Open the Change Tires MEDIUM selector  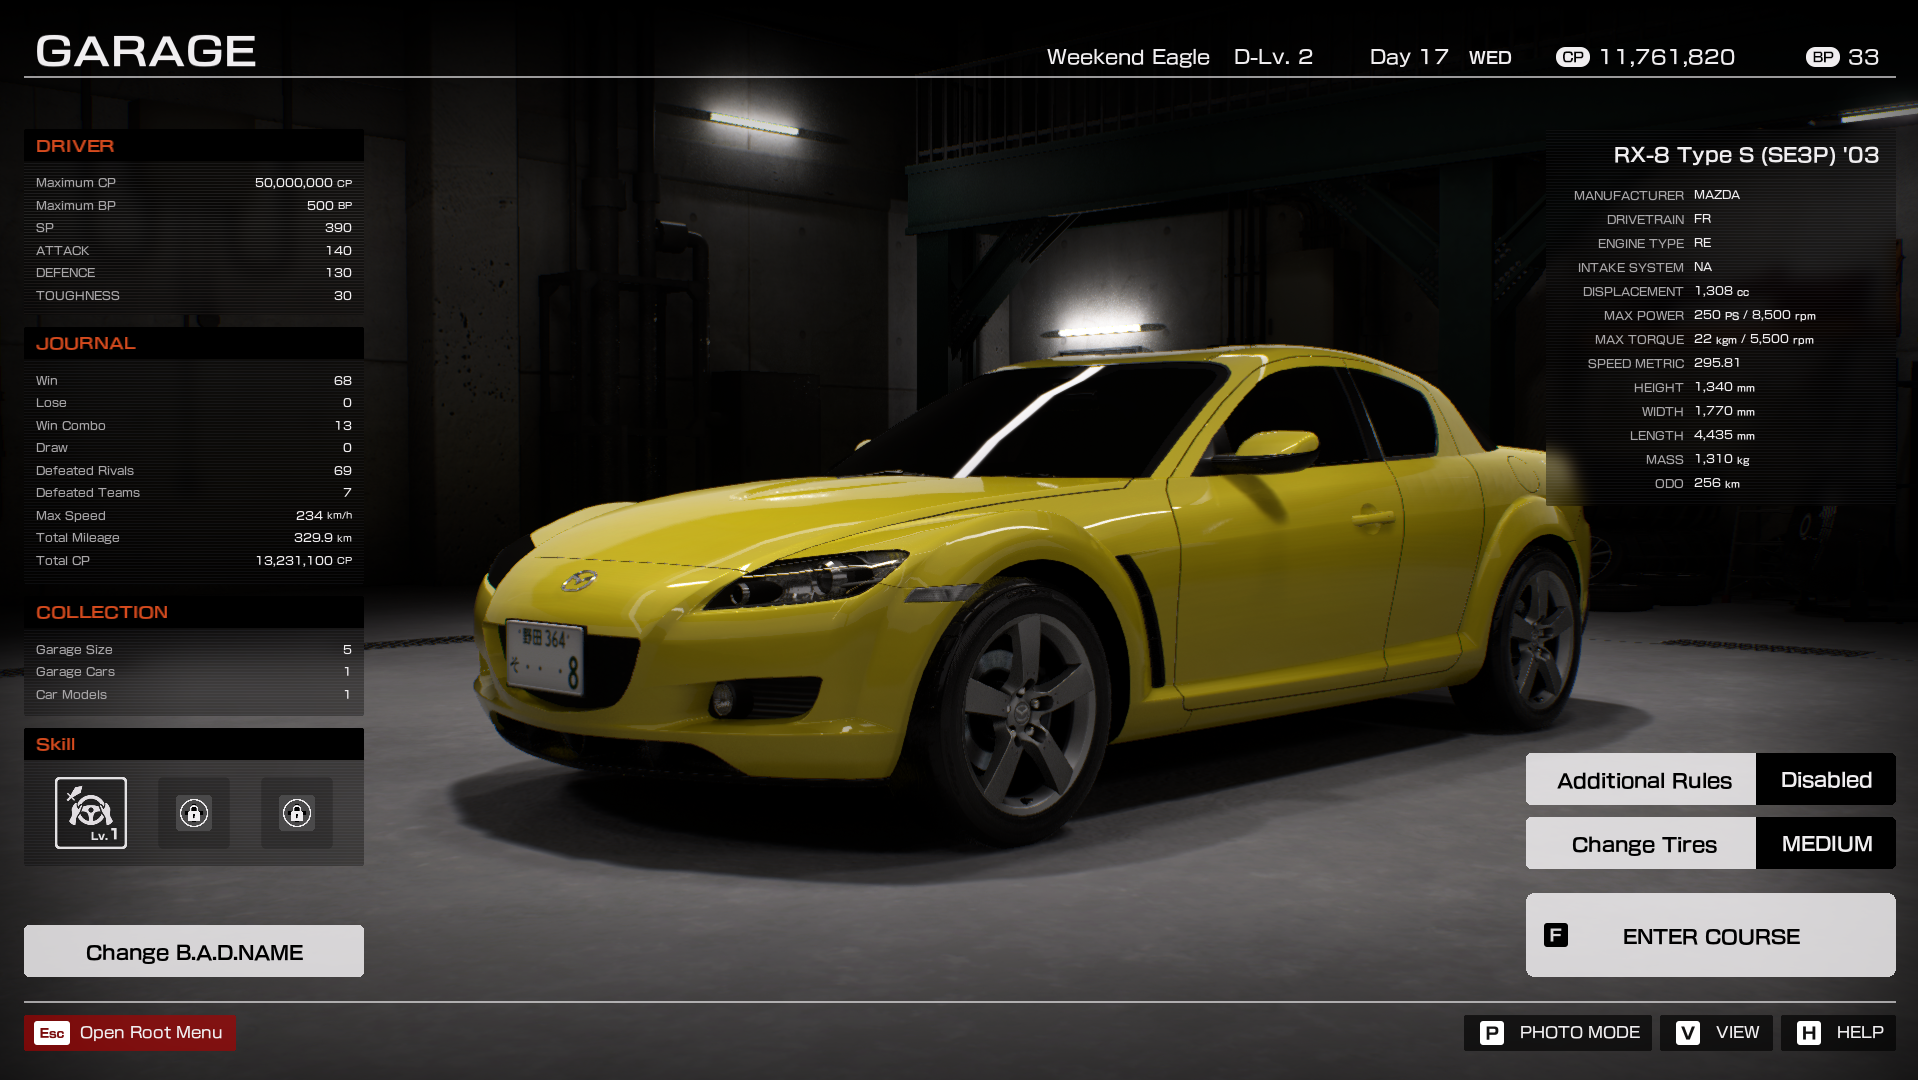click(1711, 843)
